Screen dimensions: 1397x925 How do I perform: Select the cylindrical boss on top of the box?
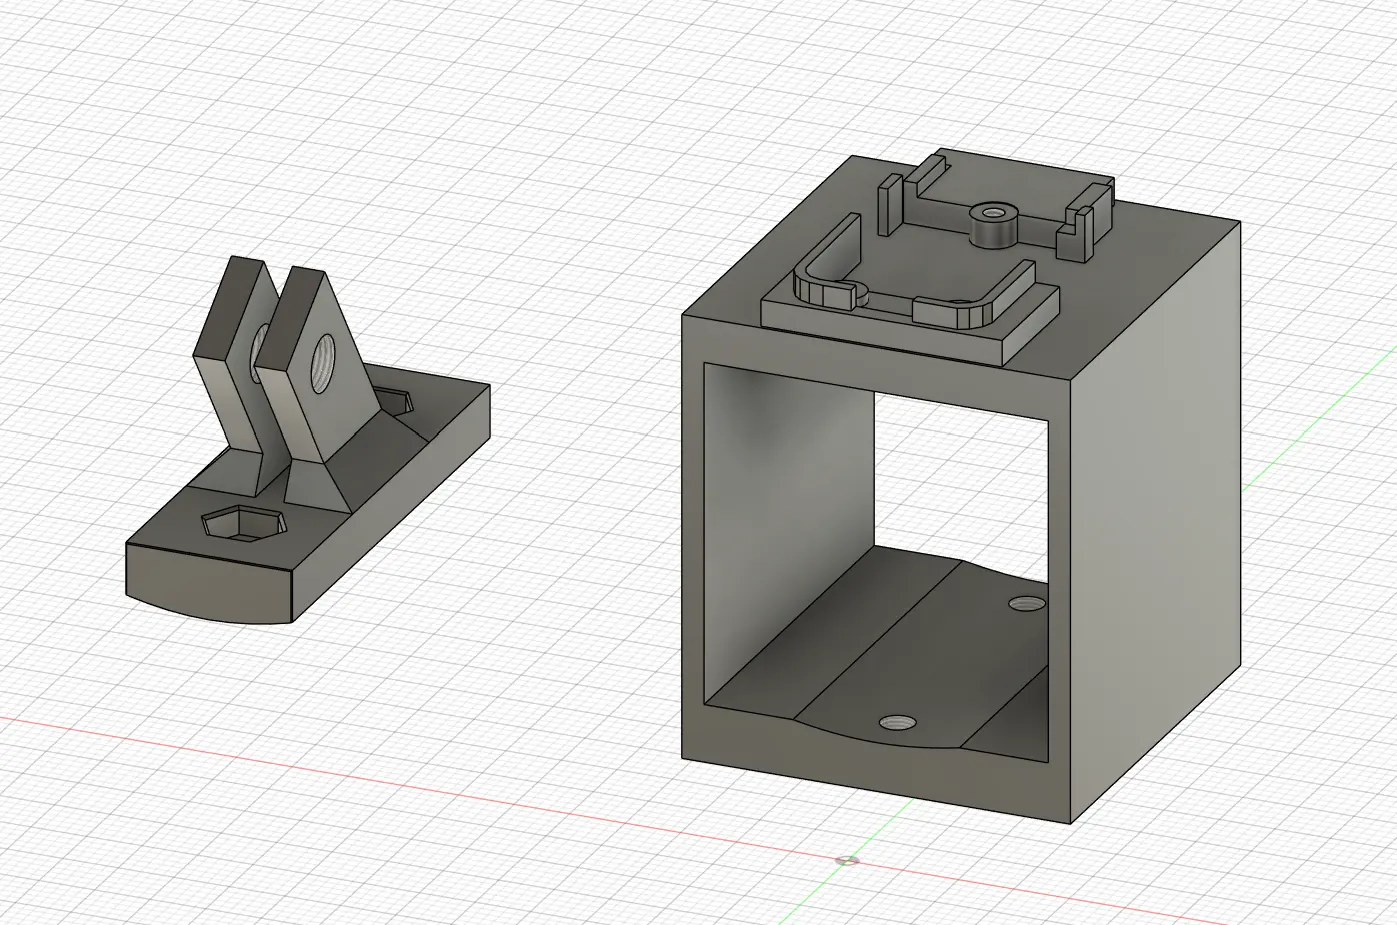(x=995, y=225)
